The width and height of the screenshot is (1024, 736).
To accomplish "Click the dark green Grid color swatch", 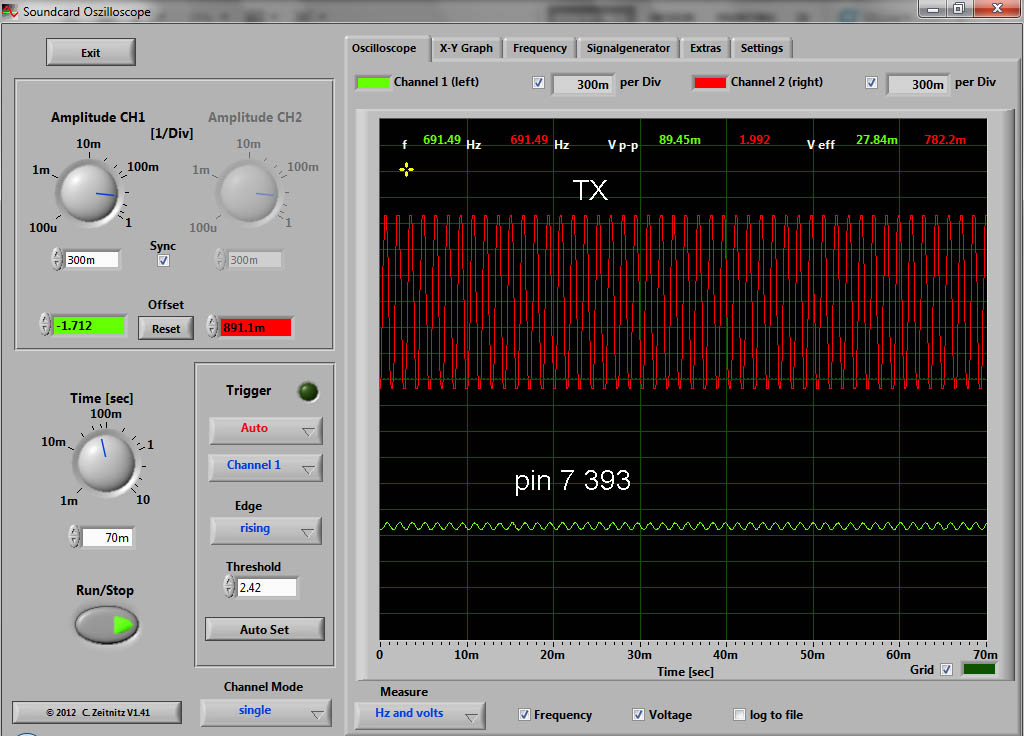I will pyautogui.click(x=978, y=669).
